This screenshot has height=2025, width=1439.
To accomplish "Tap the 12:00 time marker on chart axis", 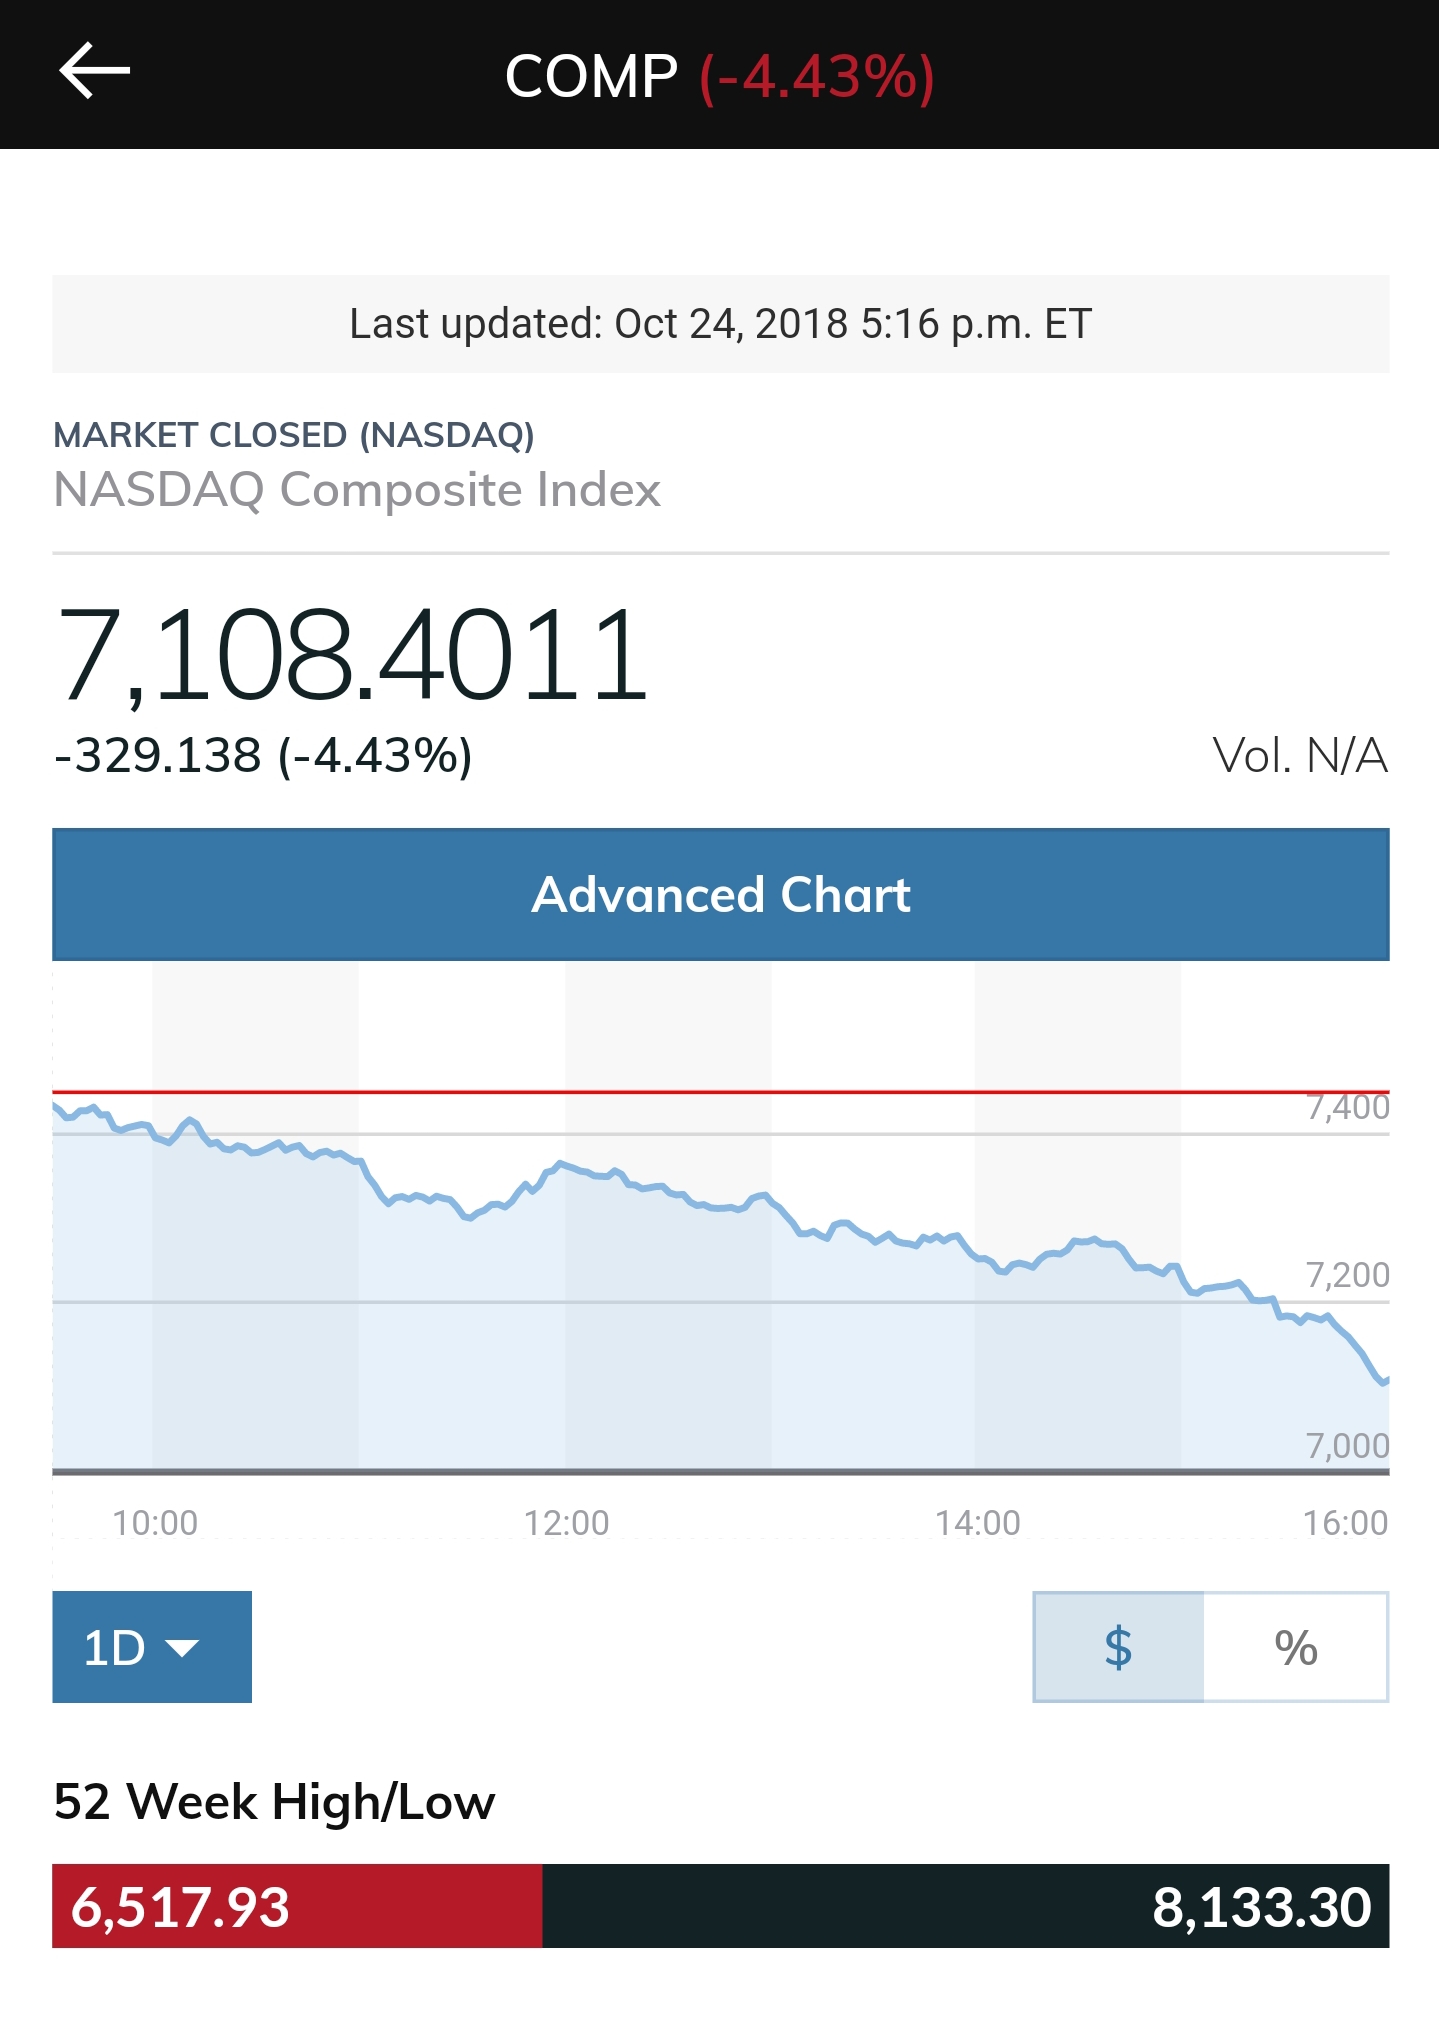I will 566,1523.
